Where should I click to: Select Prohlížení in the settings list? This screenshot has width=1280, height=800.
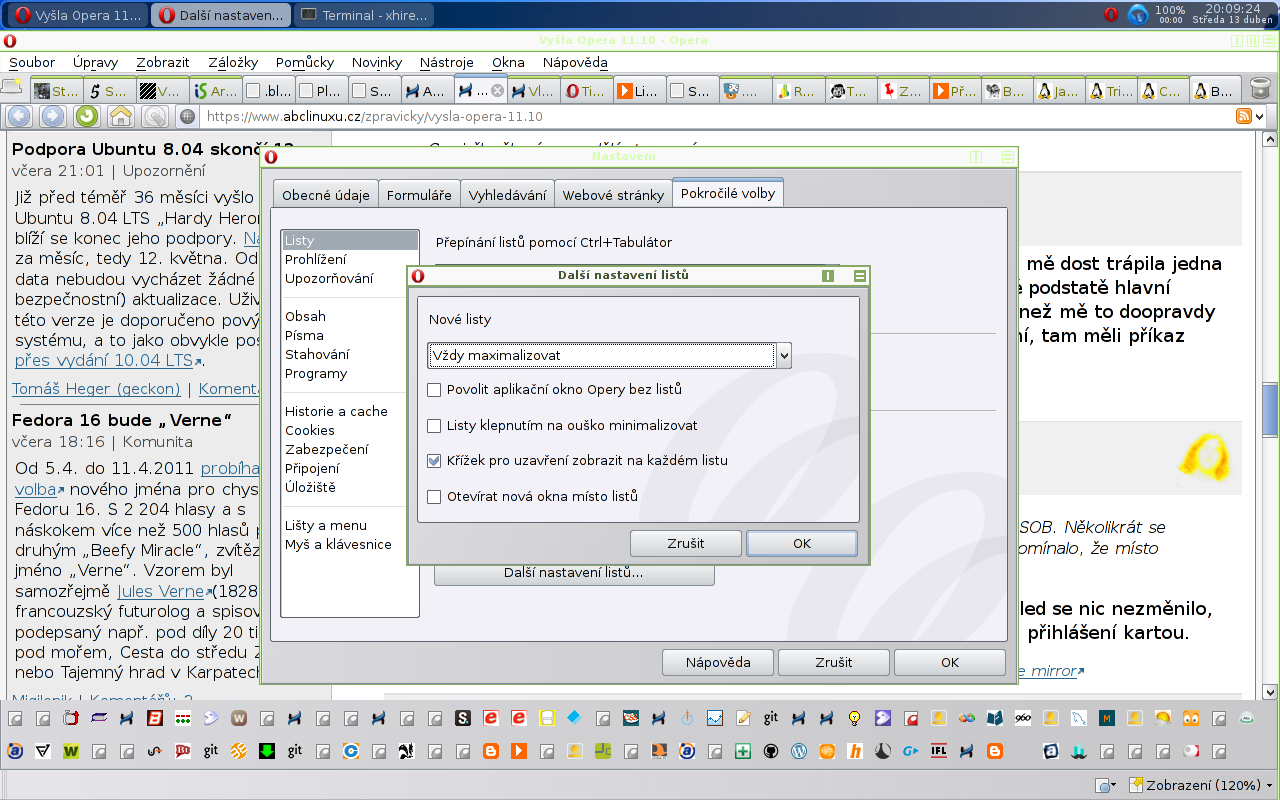315,259
